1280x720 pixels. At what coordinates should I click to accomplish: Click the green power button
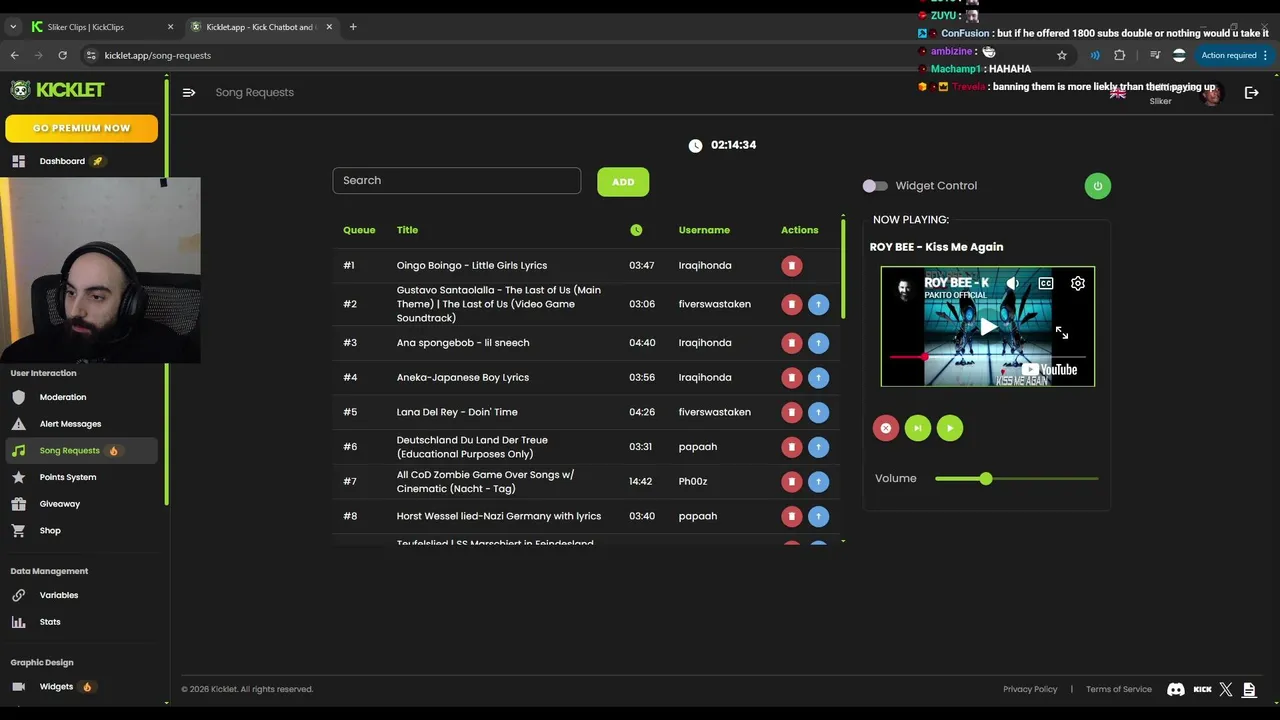tap(1097, 186)
